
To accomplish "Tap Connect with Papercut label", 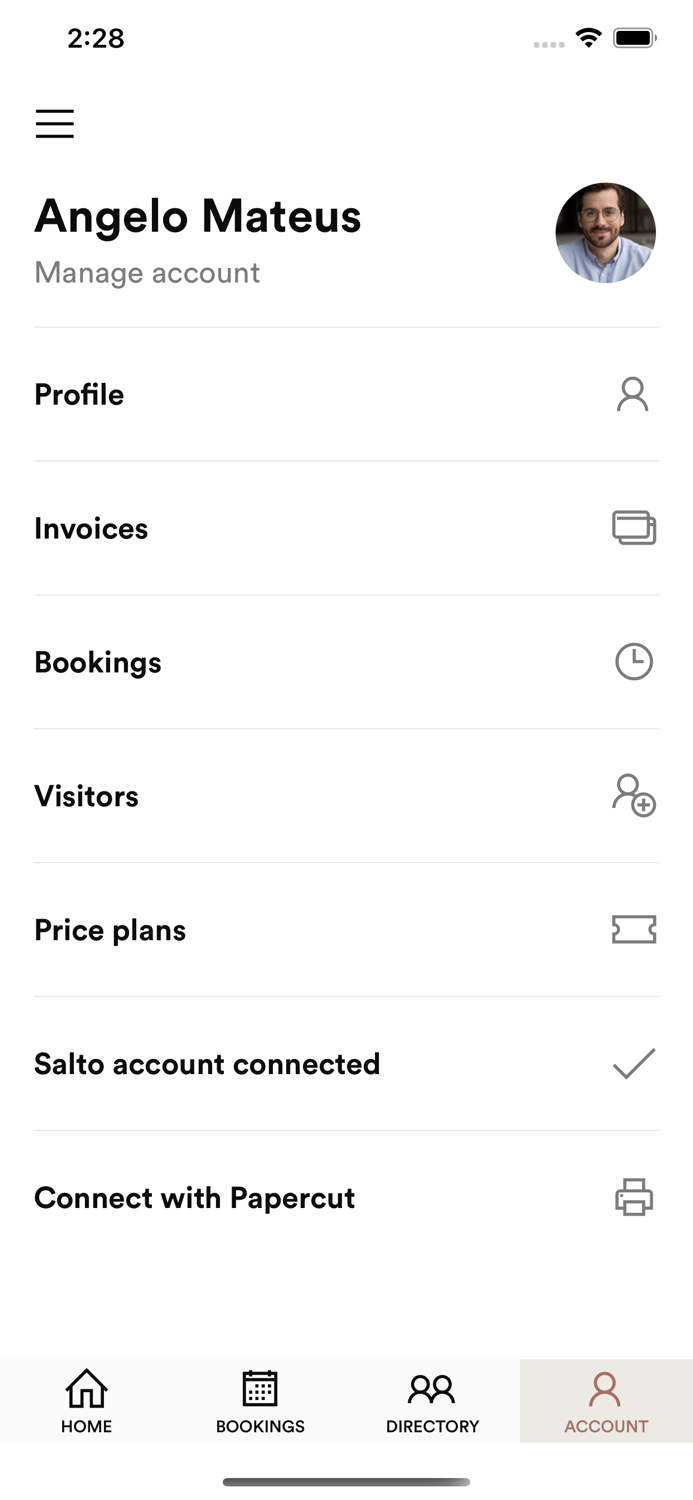I will (x=195, y=1198).
